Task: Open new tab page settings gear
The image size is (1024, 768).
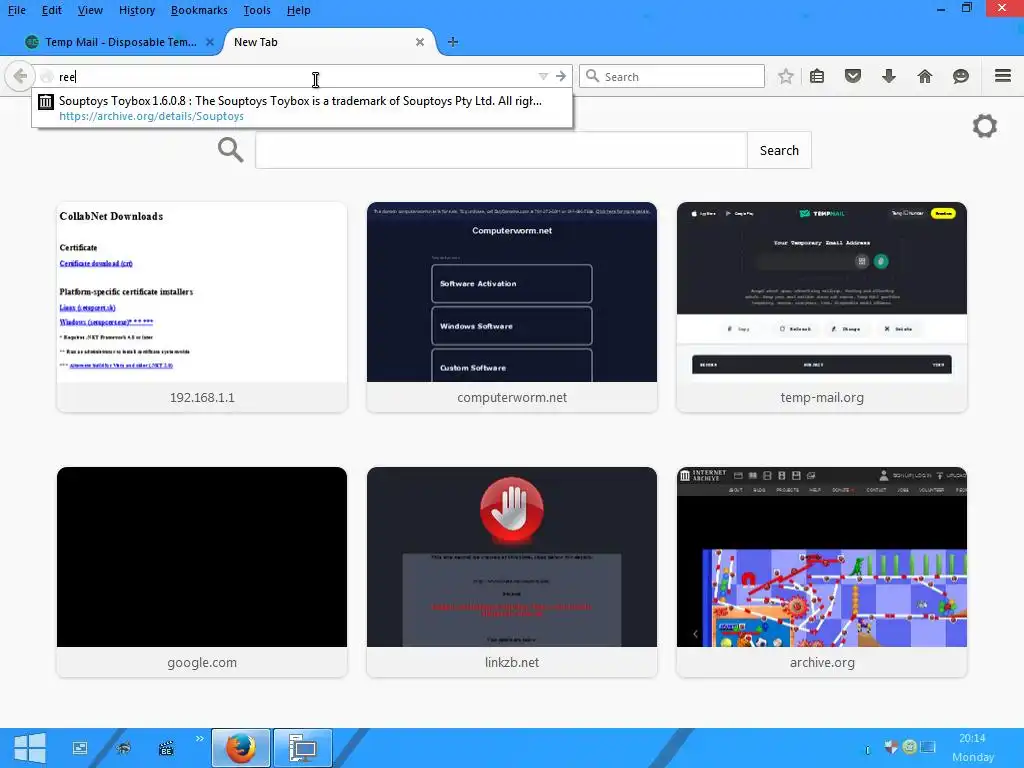Action: tap(985, 126)
